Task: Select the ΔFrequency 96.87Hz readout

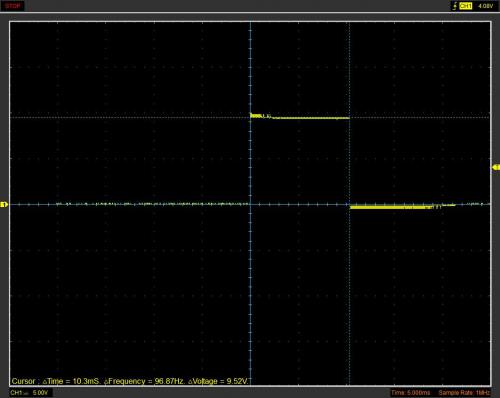Action: point(144,381)
